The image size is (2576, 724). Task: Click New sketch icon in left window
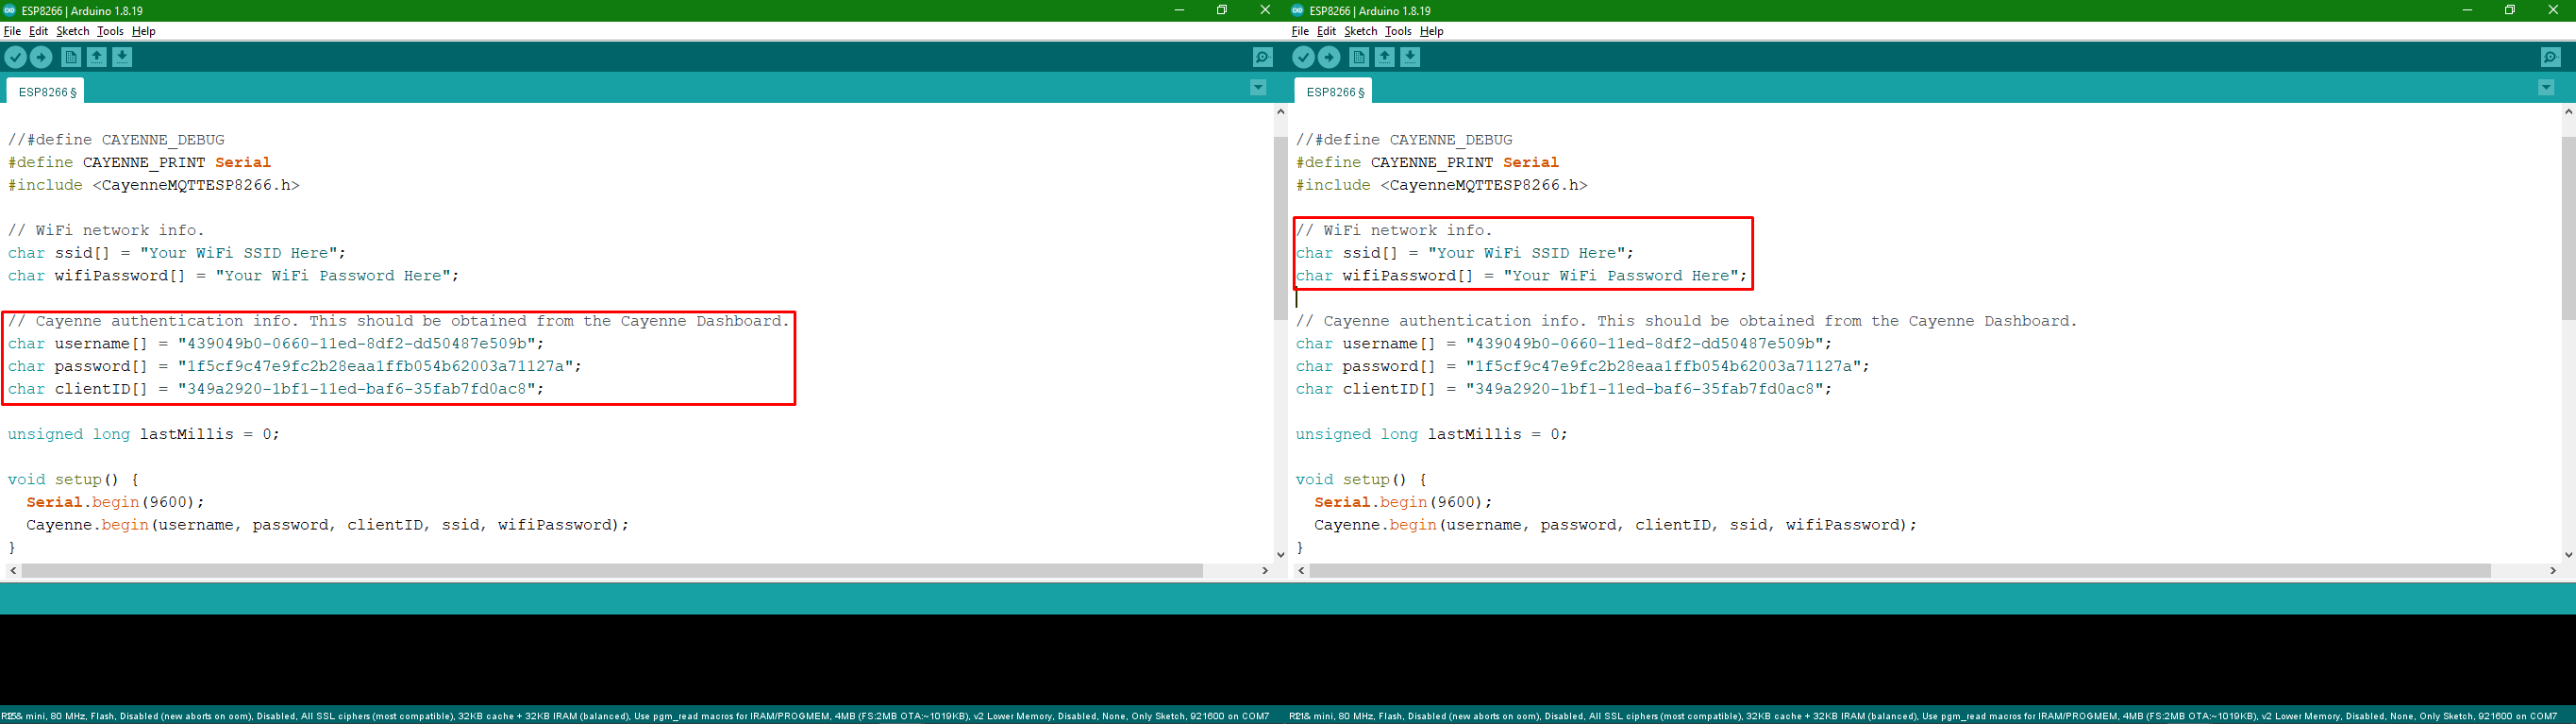(71, 57)
